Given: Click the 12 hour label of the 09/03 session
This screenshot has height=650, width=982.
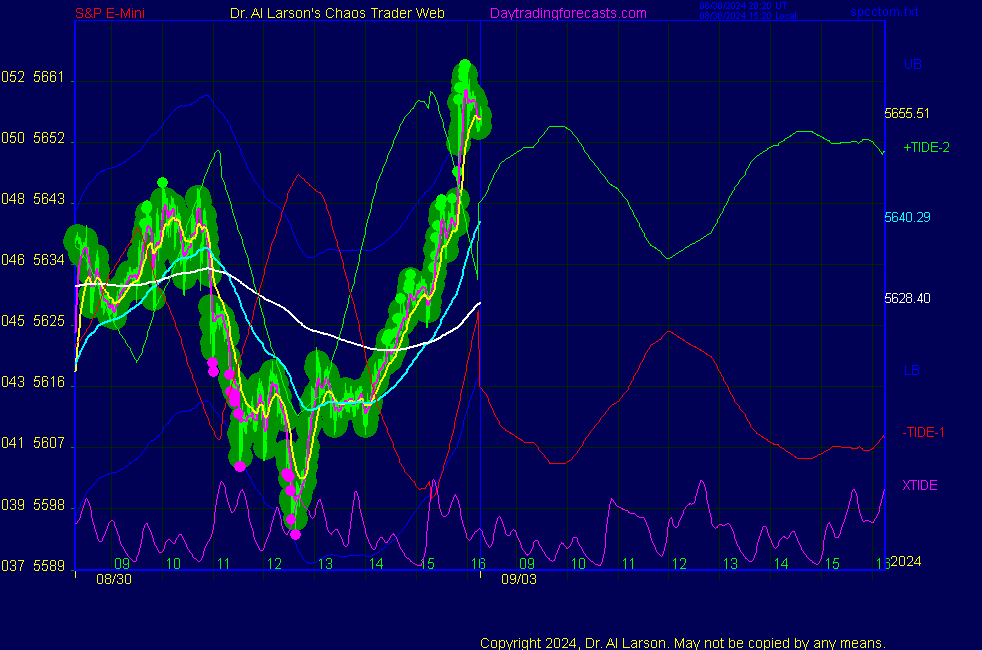Looking at the screenshot, I should (680, 564).
